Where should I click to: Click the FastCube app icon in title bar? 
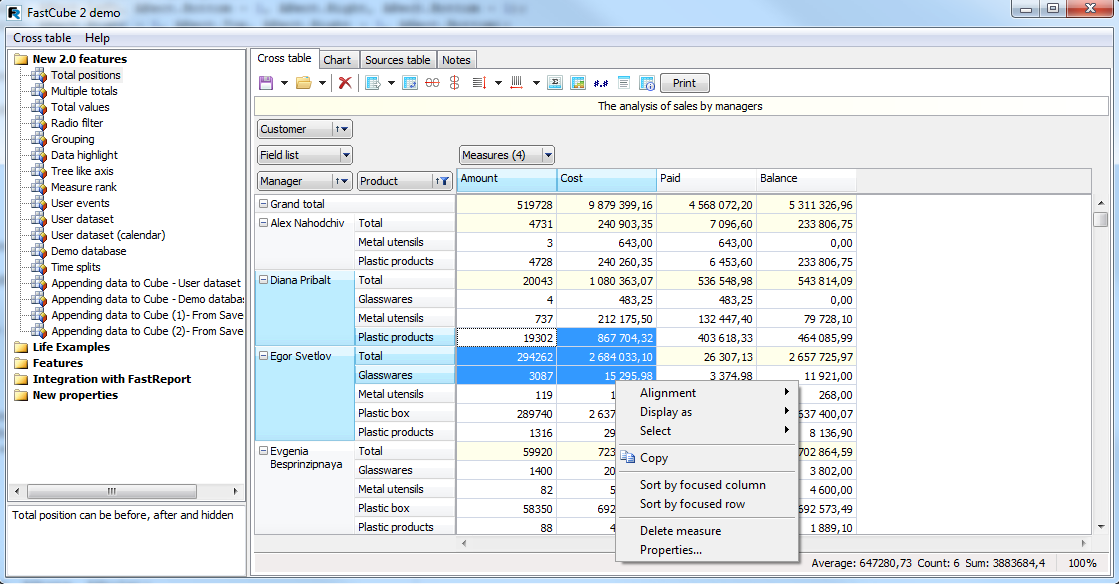[14, 13]
